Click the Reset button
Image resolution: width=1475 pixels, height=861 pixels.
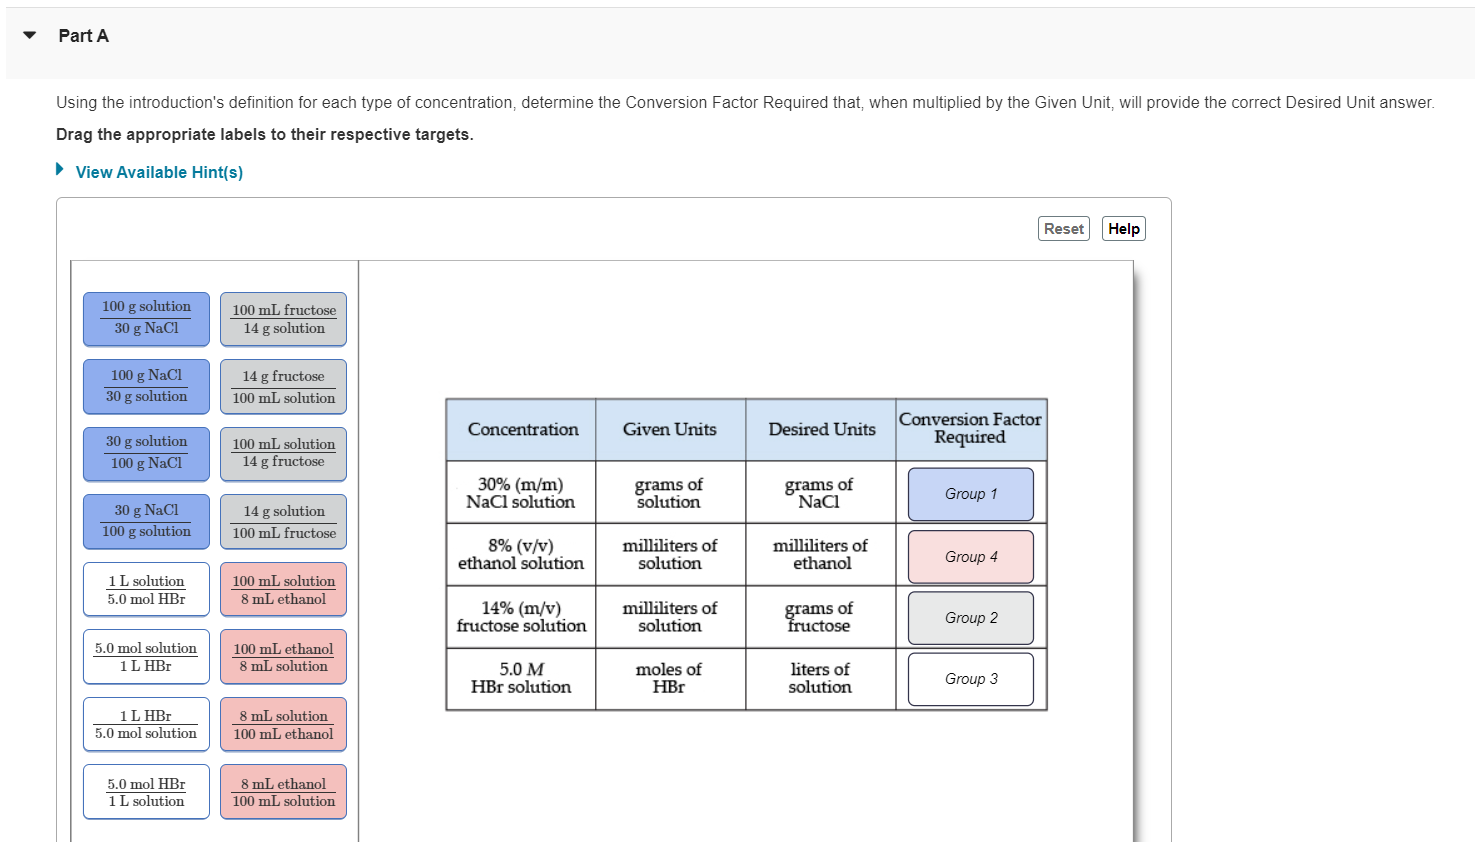pos(1064,229)
